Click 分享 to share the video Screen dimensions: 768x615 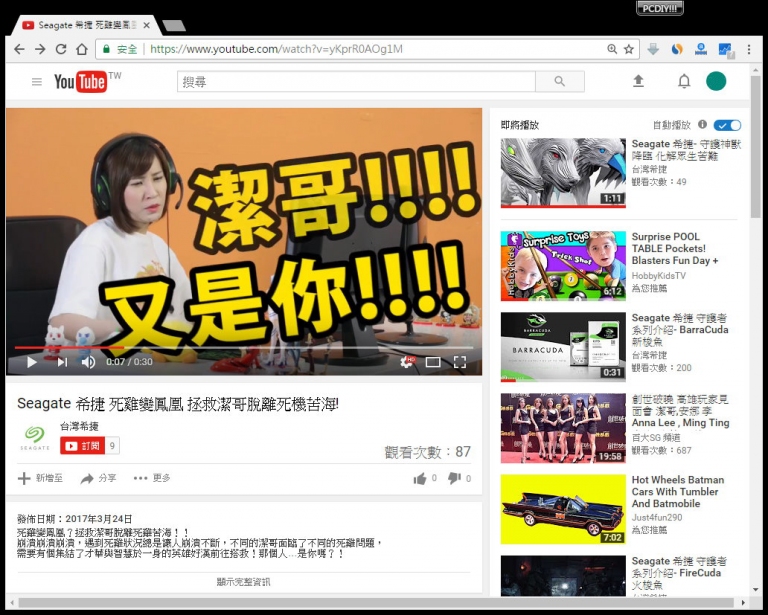coord(98,478)
